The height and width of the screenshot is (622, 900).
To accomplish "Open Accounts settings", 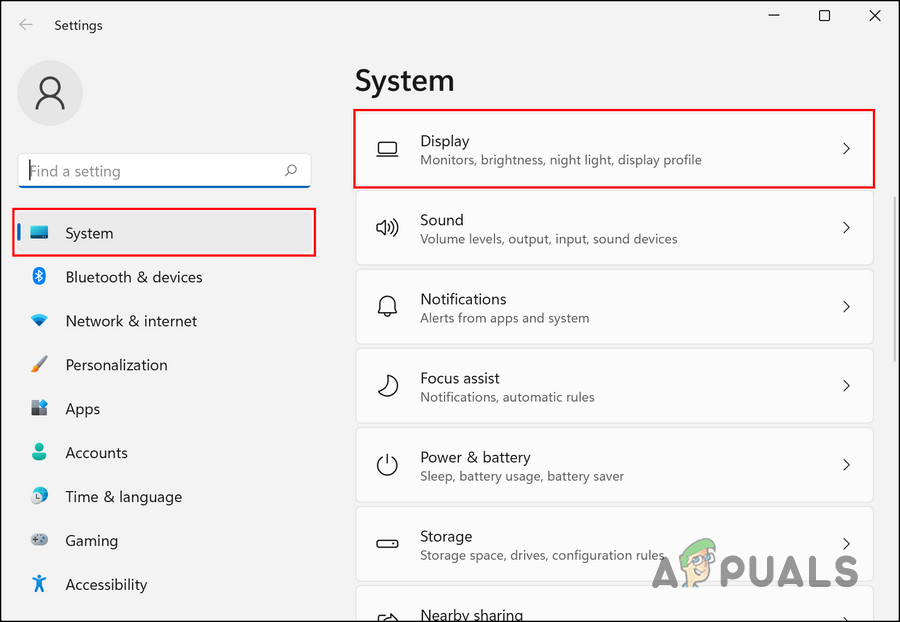I will point(96,453).
